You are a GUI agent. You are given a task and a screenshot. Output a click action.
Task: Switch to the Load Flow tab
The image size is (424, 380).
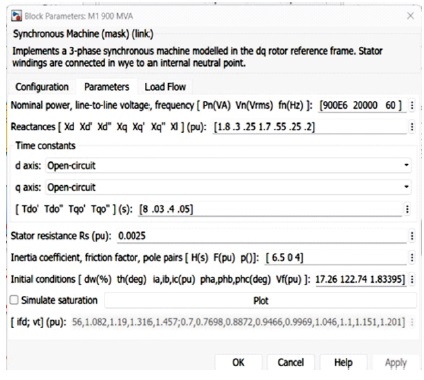[x=165, y=87]
